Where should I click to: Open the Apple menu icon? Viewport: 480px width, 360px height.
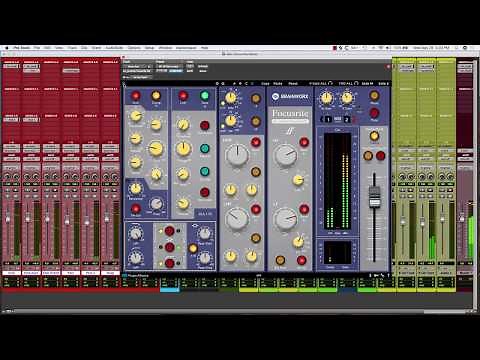6,48
